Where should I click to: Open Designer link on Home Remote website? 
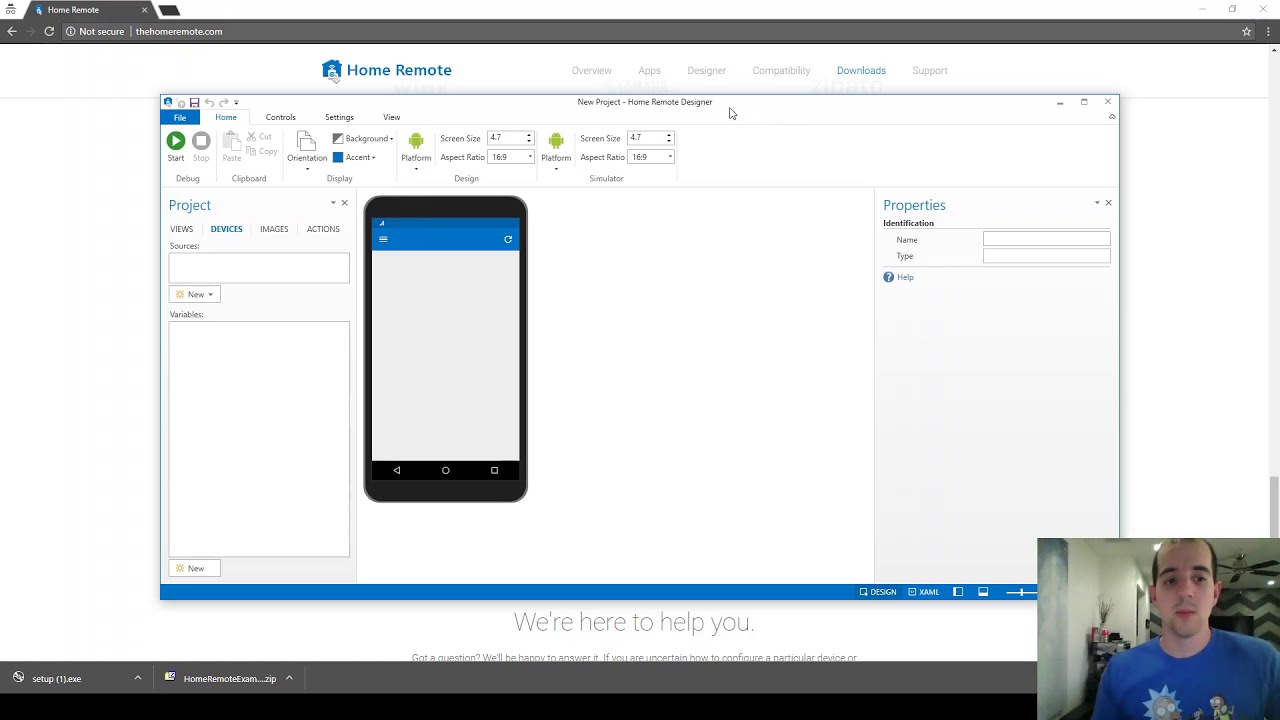706,71
